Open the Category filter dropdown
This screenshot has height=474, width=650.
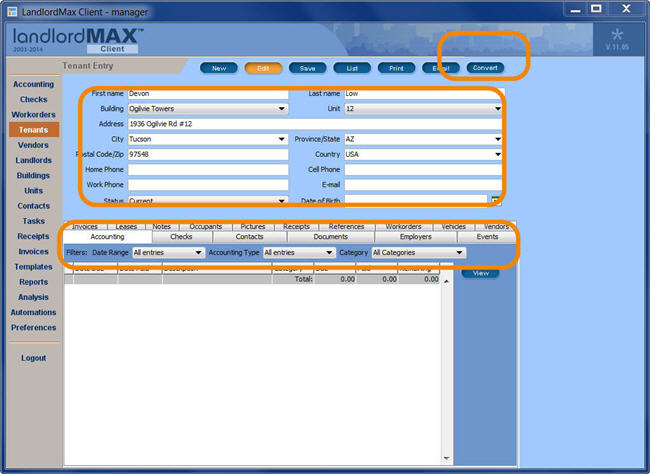tap(419, 253)
